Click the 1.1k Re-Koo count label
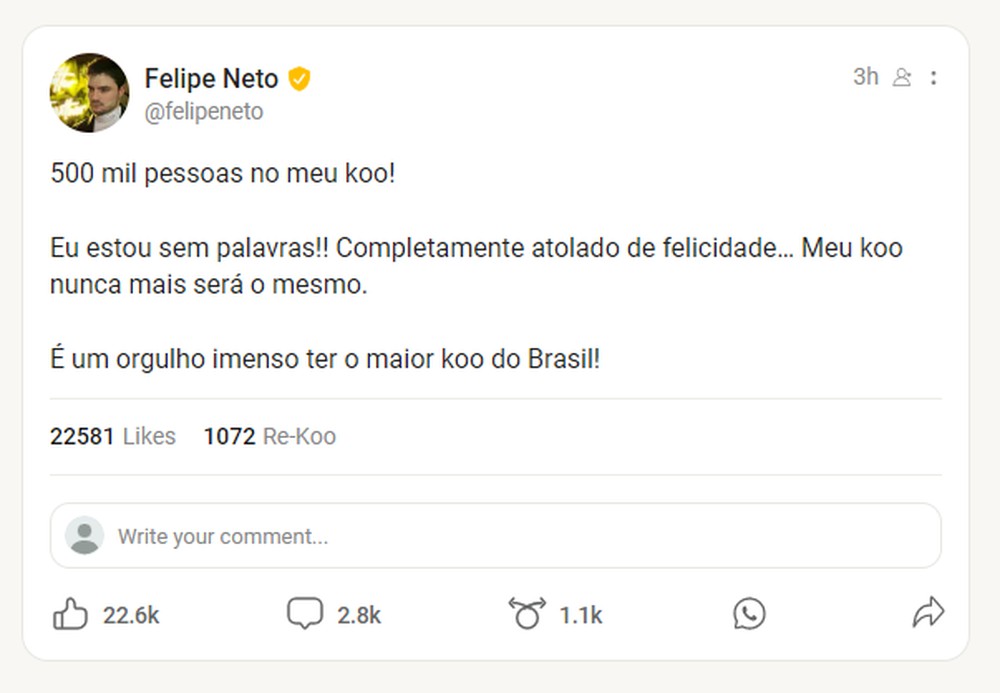1000x693 pixels. (x=581, y=616)
